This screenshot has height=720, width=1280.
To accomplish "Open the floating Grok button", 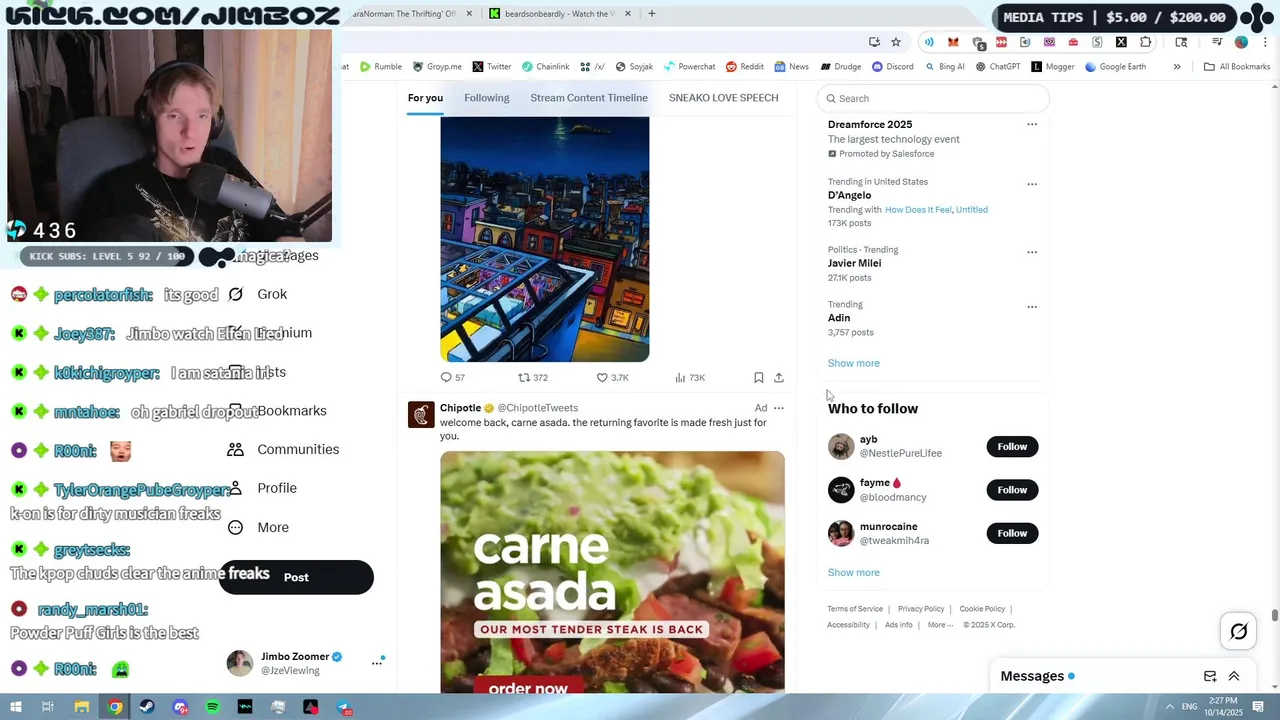I will click(x=1238, y=631).
